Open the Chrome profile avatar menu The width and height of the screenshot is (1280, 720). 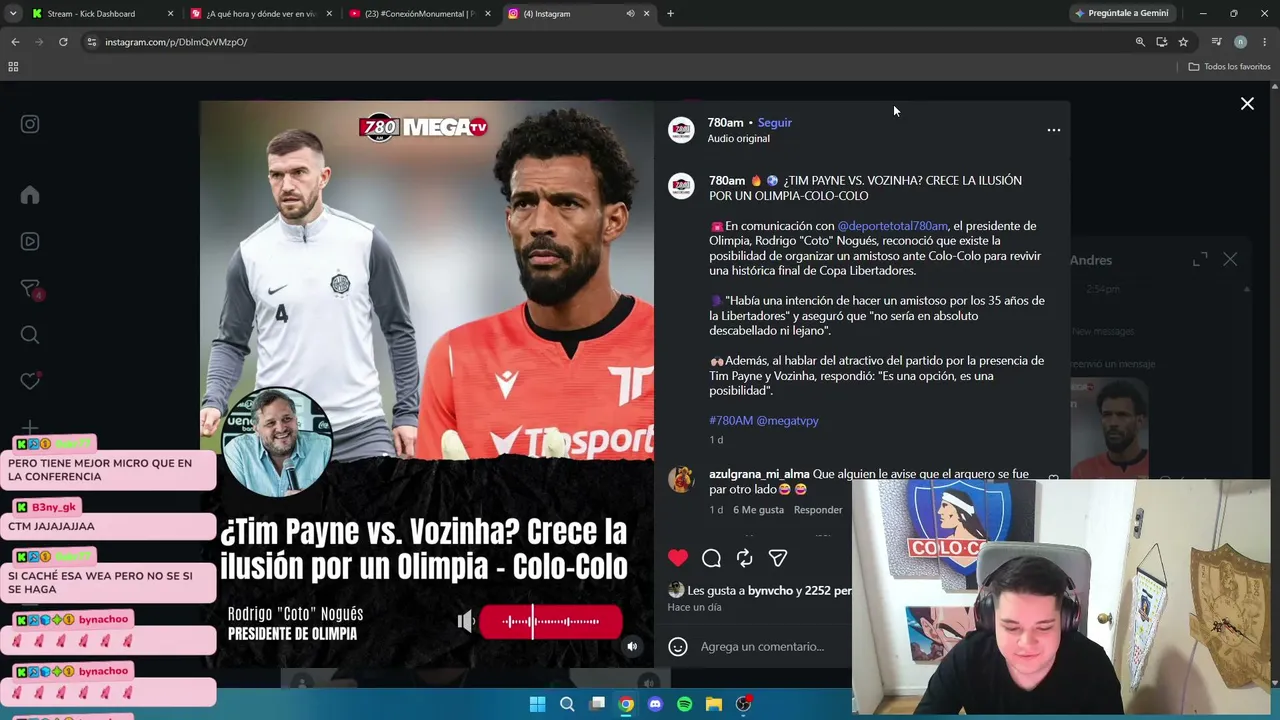pos(1240,42)
